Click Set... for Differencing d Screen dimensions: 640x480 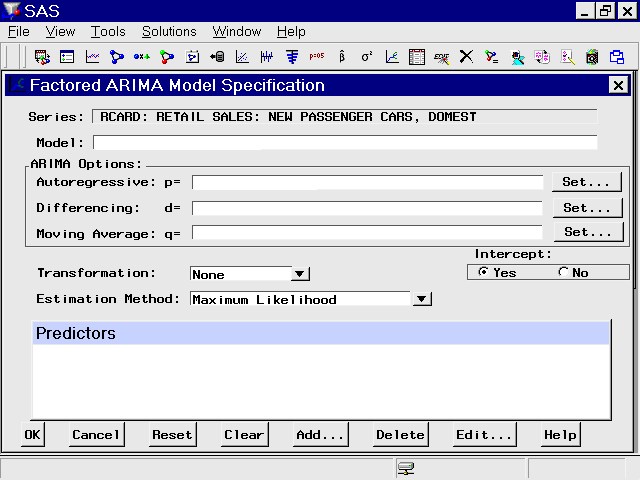tap(587, 208)
